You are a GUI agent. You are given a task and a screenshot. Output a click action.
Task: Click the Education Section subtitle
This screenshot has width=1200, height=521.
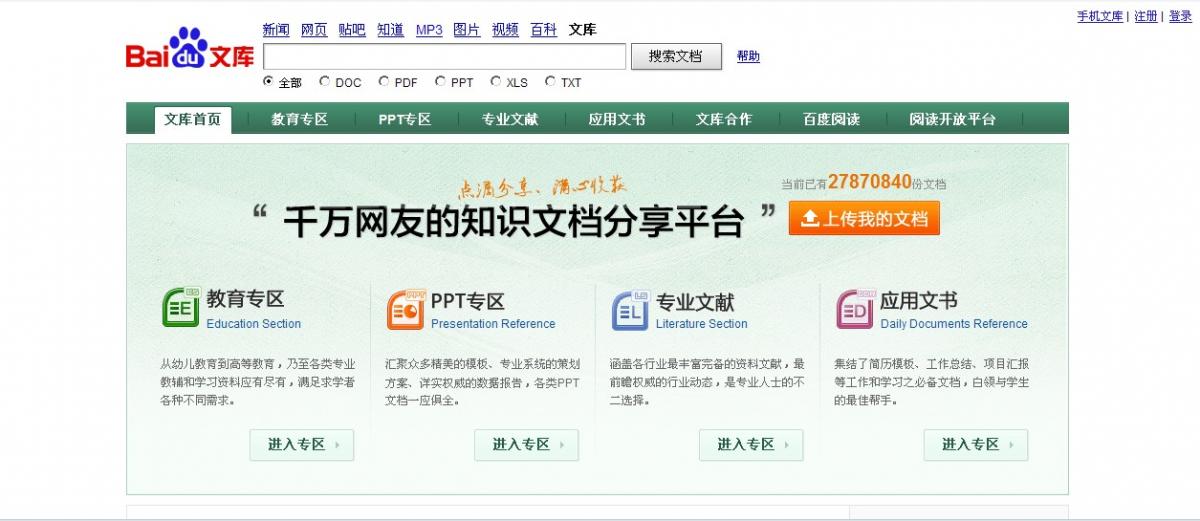[254, 324]
